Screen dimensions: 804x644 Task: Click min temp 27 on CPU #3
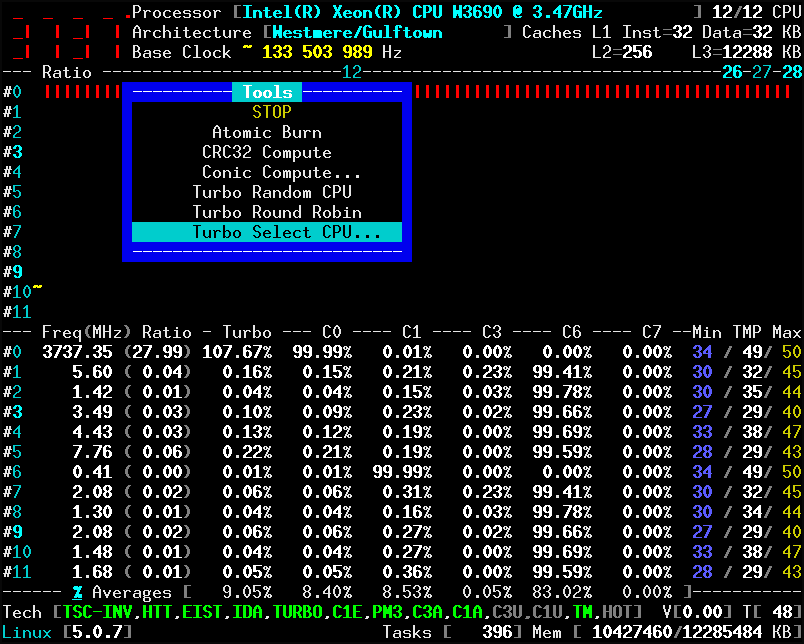click(702, 412)
